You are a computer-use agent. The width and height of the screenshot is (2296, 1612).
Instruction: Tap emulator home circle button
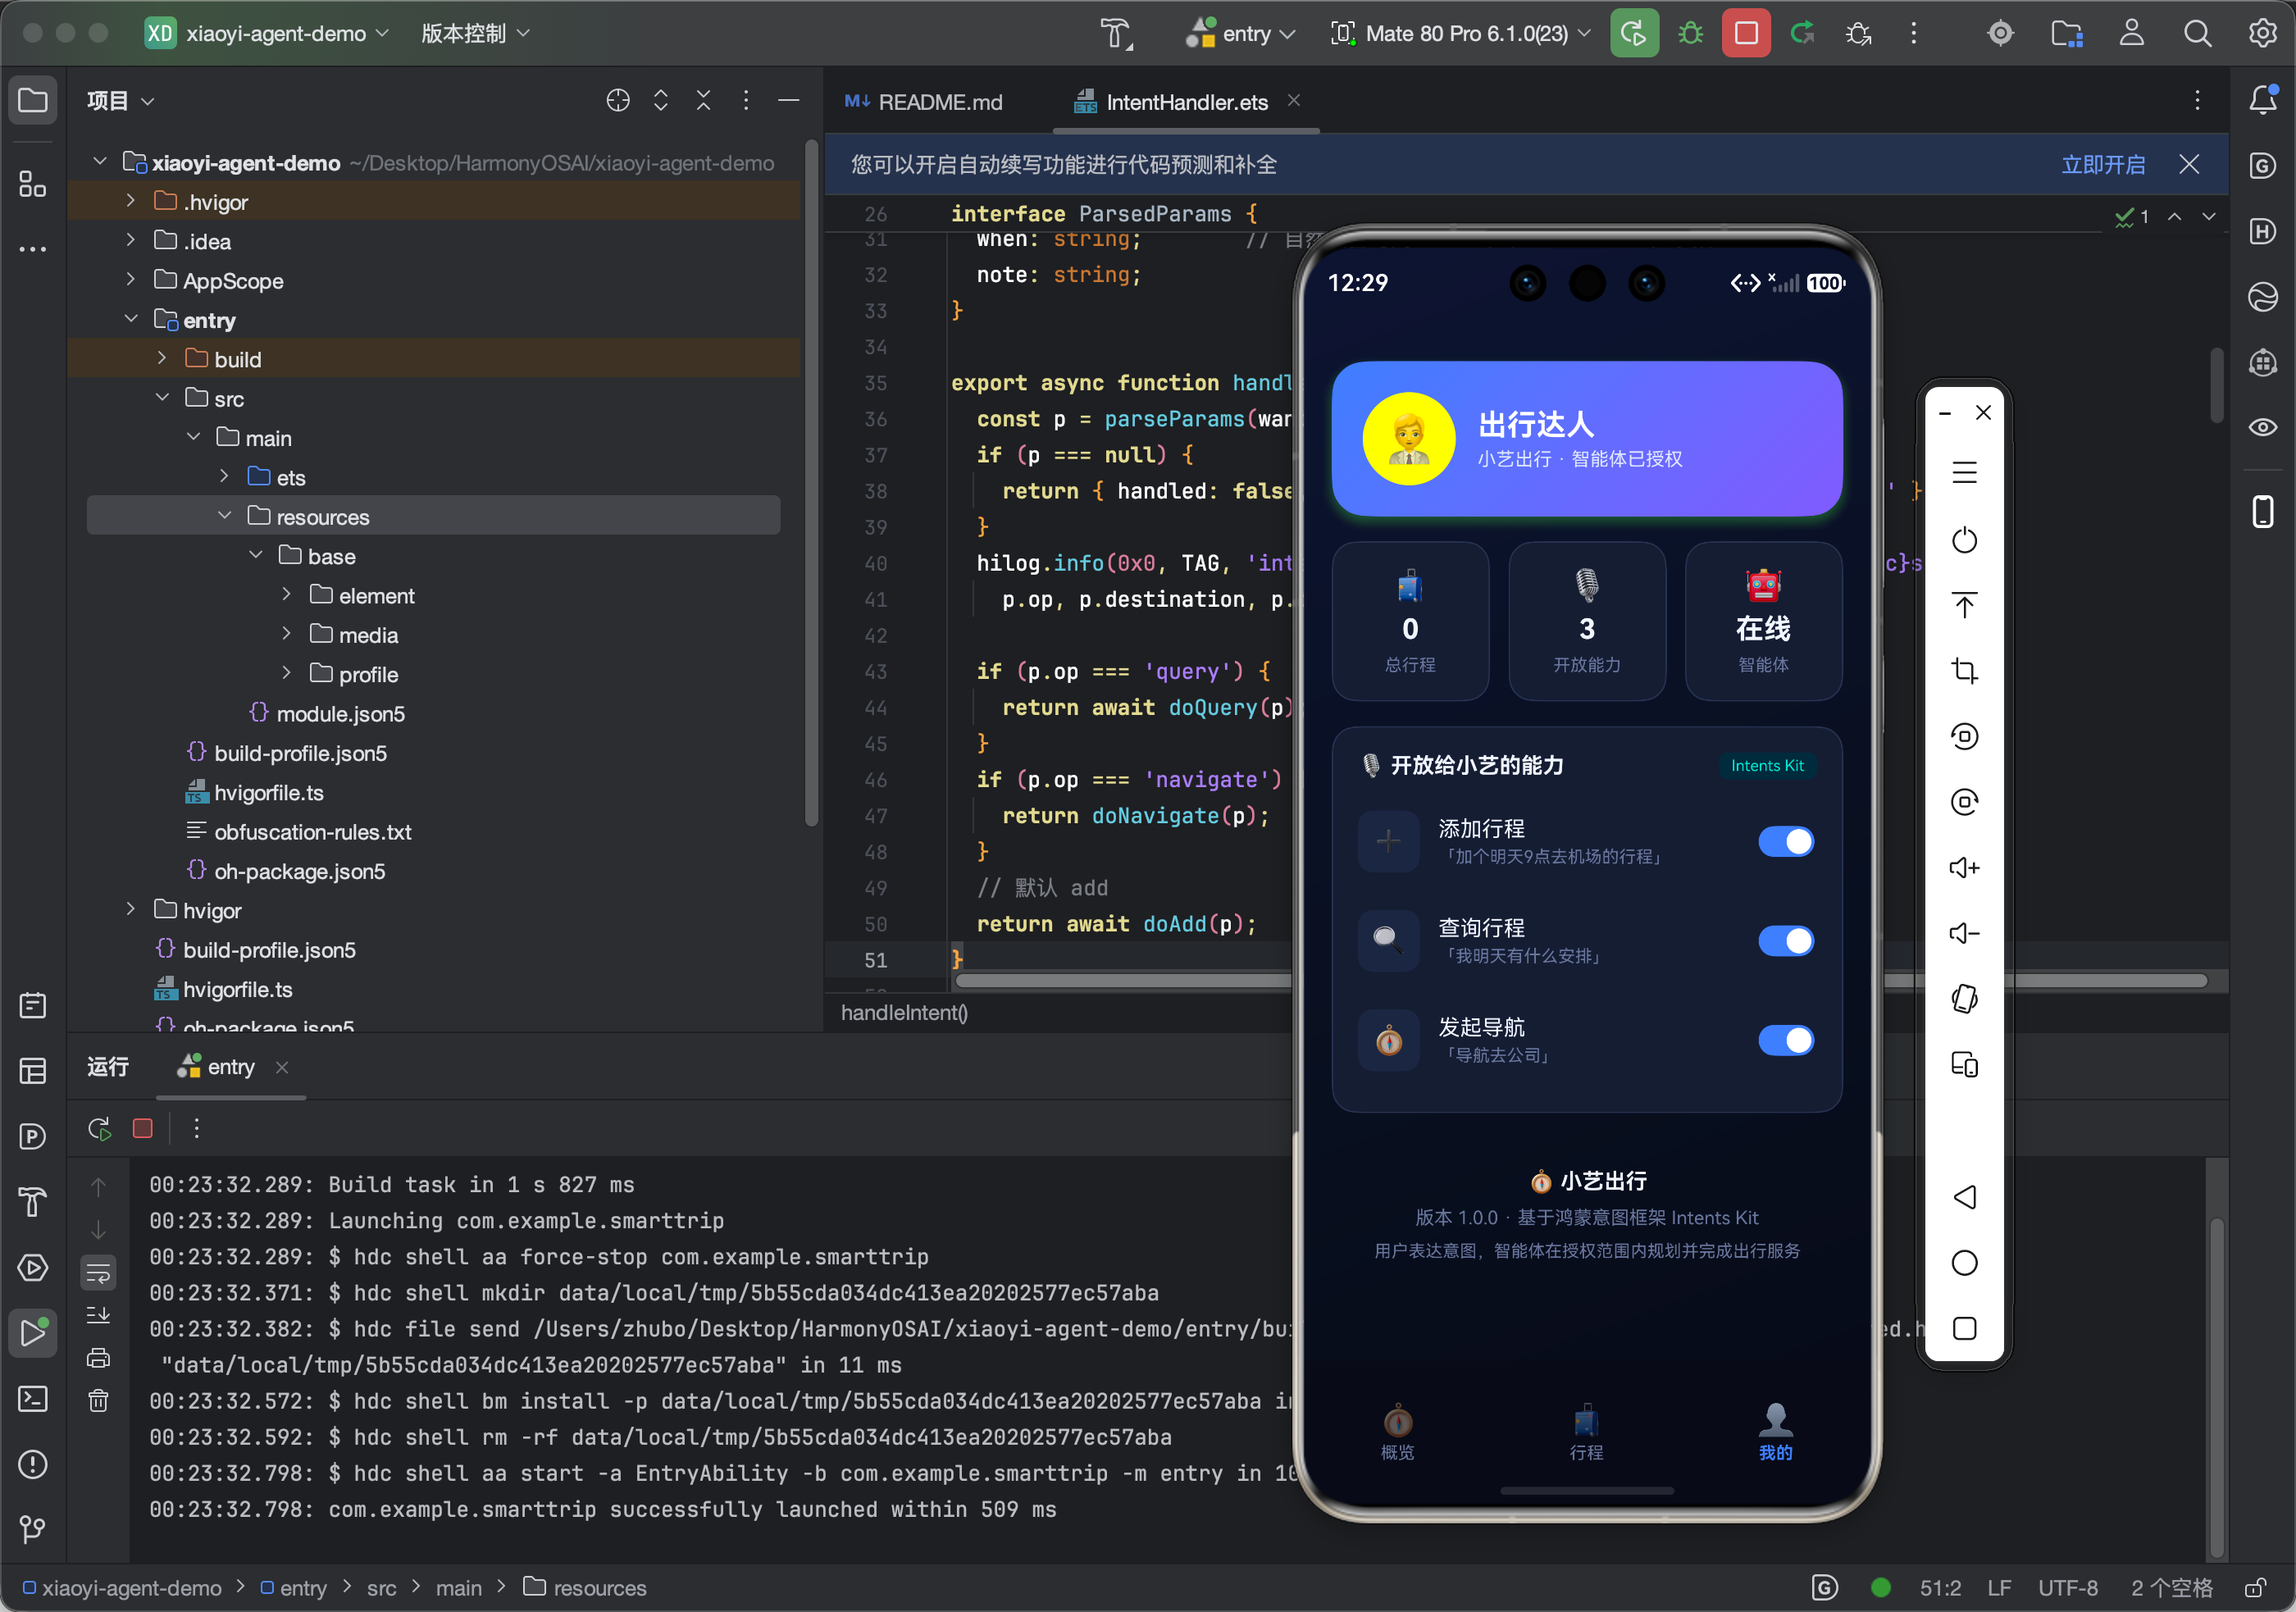tap(1964, 1263)
